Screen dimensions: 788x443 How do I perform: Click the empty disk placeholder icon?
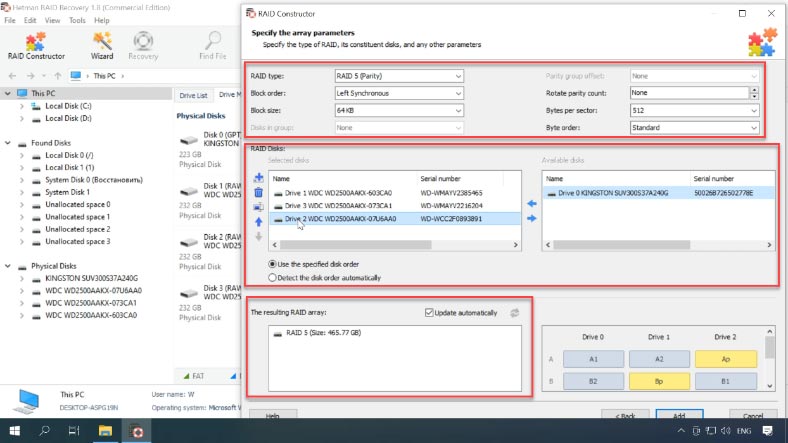pos(258,207)
